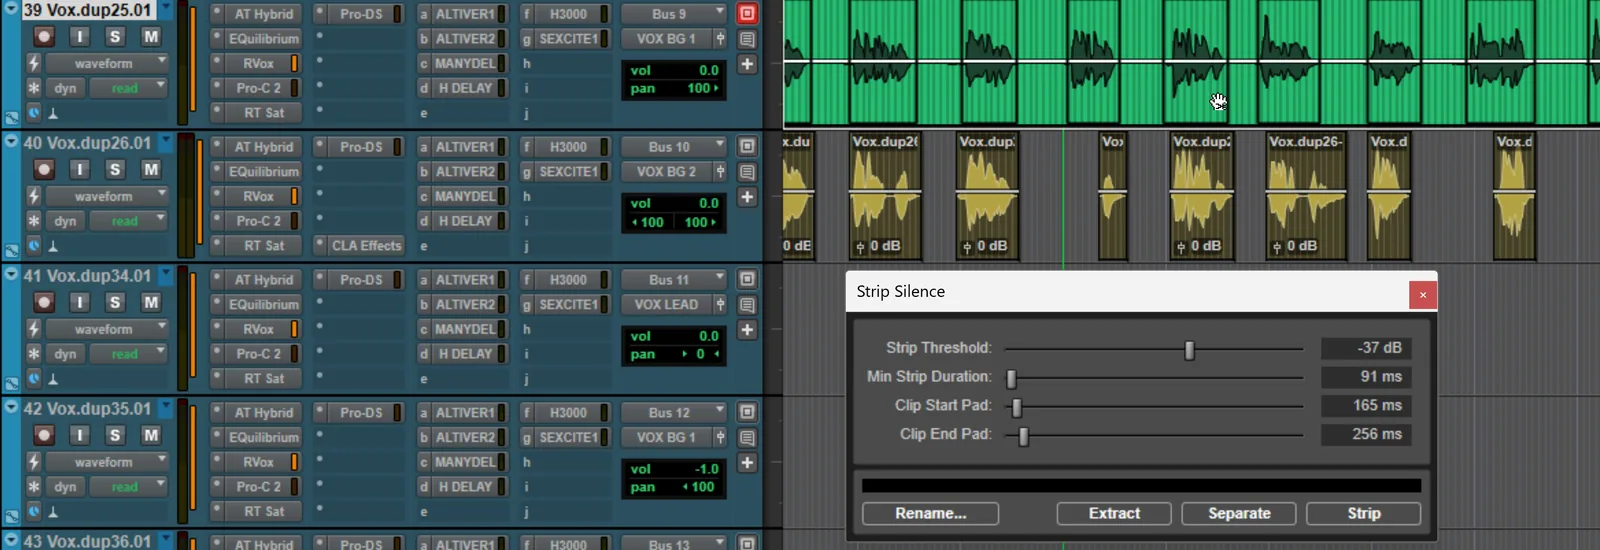The image size is (1600, 550).
Task: Solo track 42 Vox.dup35.01
Action: (115, 435)
